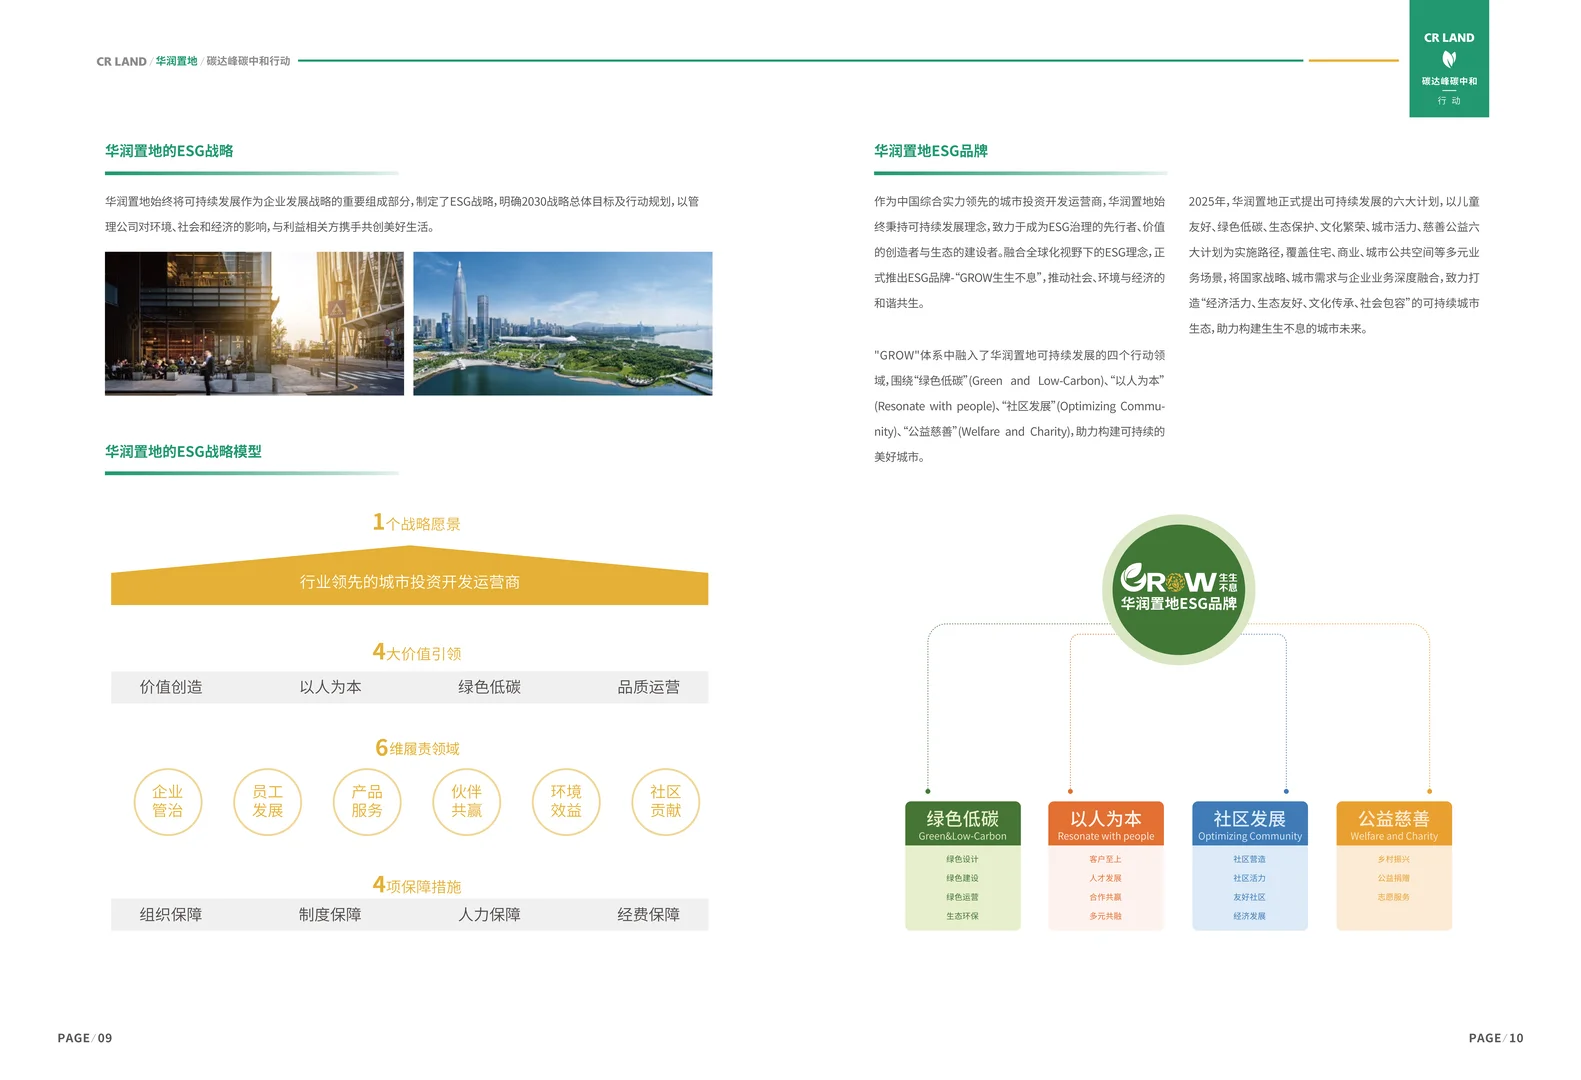Viewport: 1581px width, 1080px height.
Task: Click the blue 社区发展 Optimizing Community header
Action: (x=1250, y=824)
